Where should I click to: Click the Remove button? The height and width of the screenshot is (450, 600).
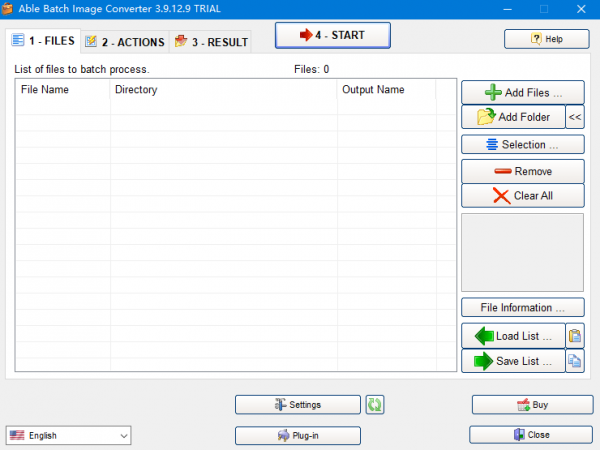click(523, 171)
